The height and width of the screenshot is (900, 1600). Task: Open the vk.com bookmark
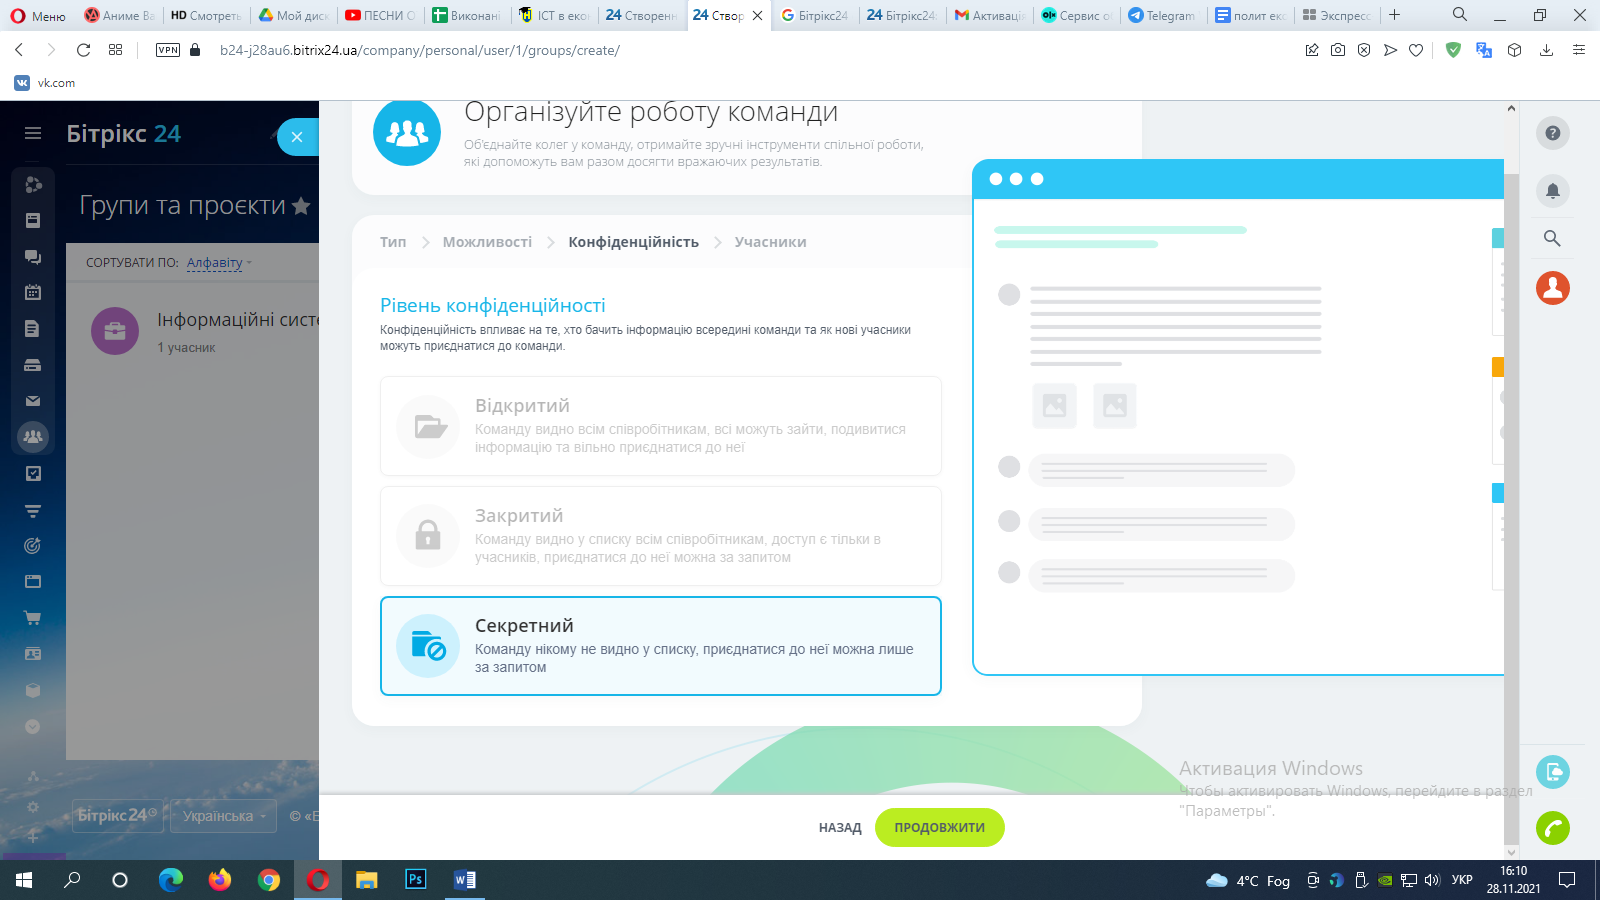[x=45, y=83]
